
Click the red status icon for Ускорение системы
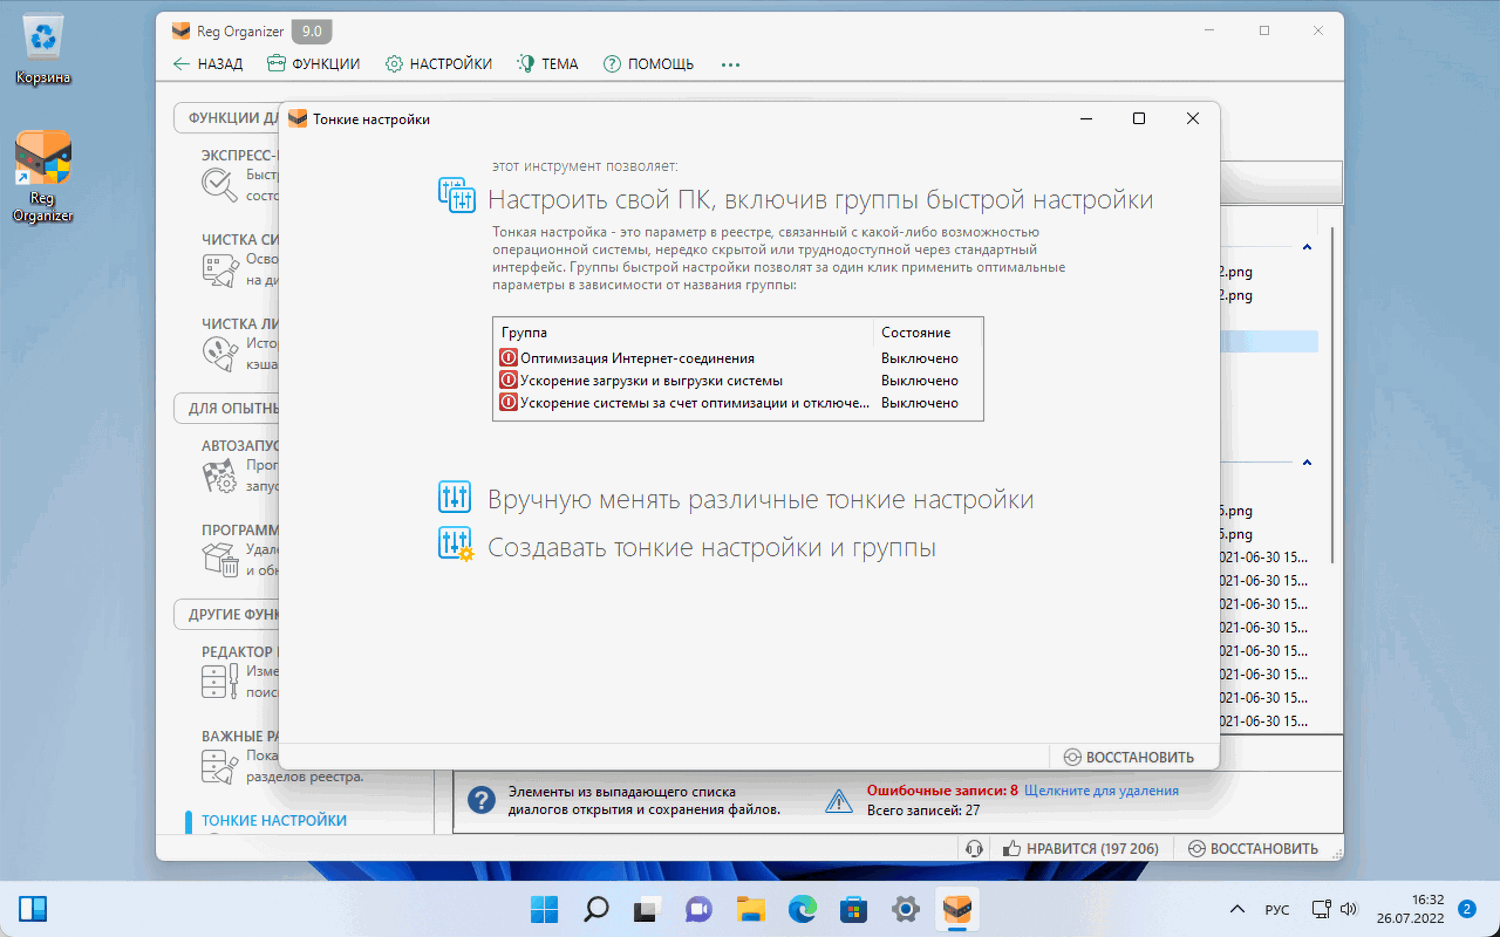click(x=508, y=403)
